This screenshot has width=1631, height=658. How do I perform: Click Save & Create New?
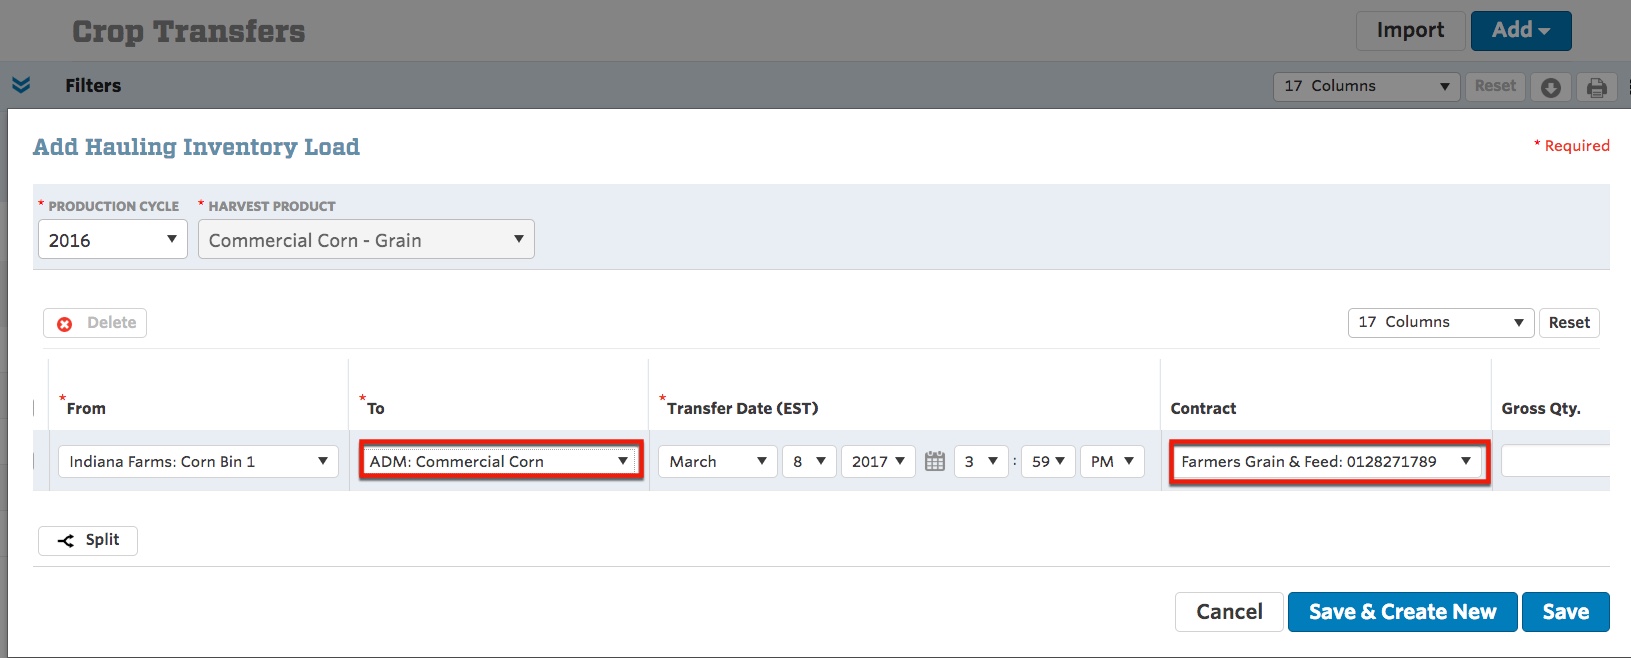[x=1403, y=612]
